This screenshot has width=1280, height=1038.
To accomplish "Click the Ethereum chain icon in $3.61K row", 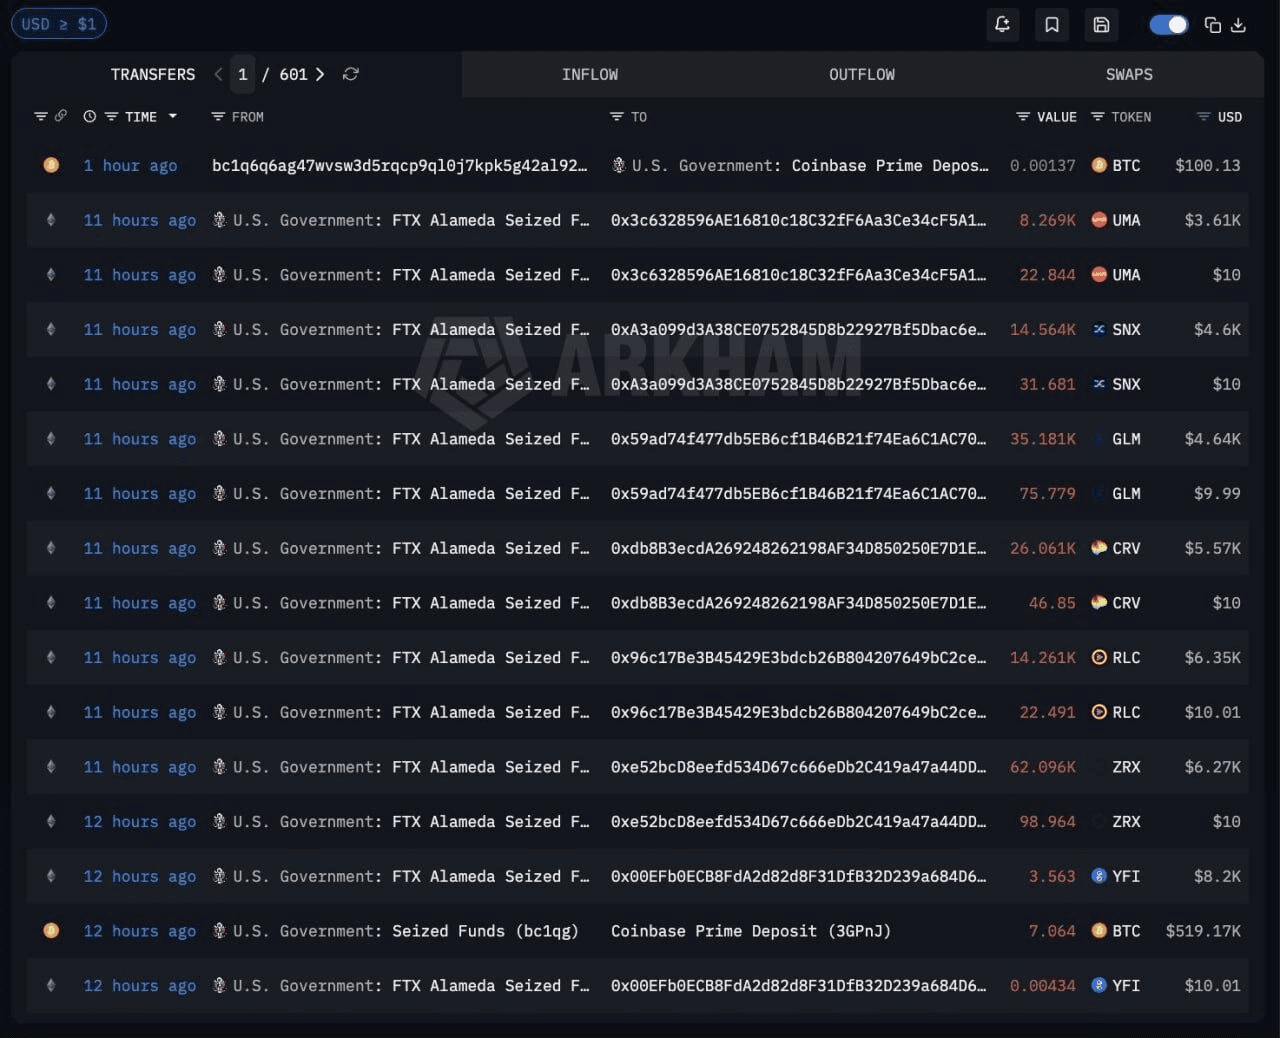I will click(x=51, y=220).
